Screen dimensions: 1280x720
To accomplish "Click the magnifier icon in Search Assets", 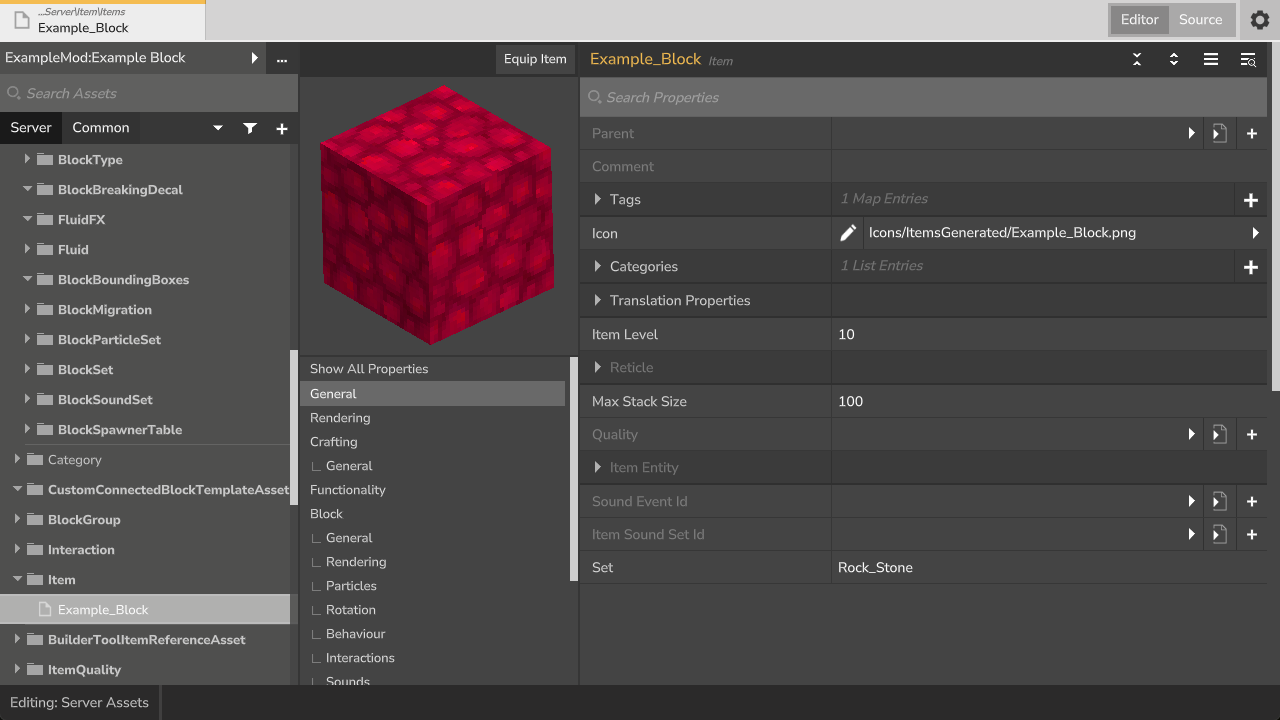I will click(x=14, y=93).
